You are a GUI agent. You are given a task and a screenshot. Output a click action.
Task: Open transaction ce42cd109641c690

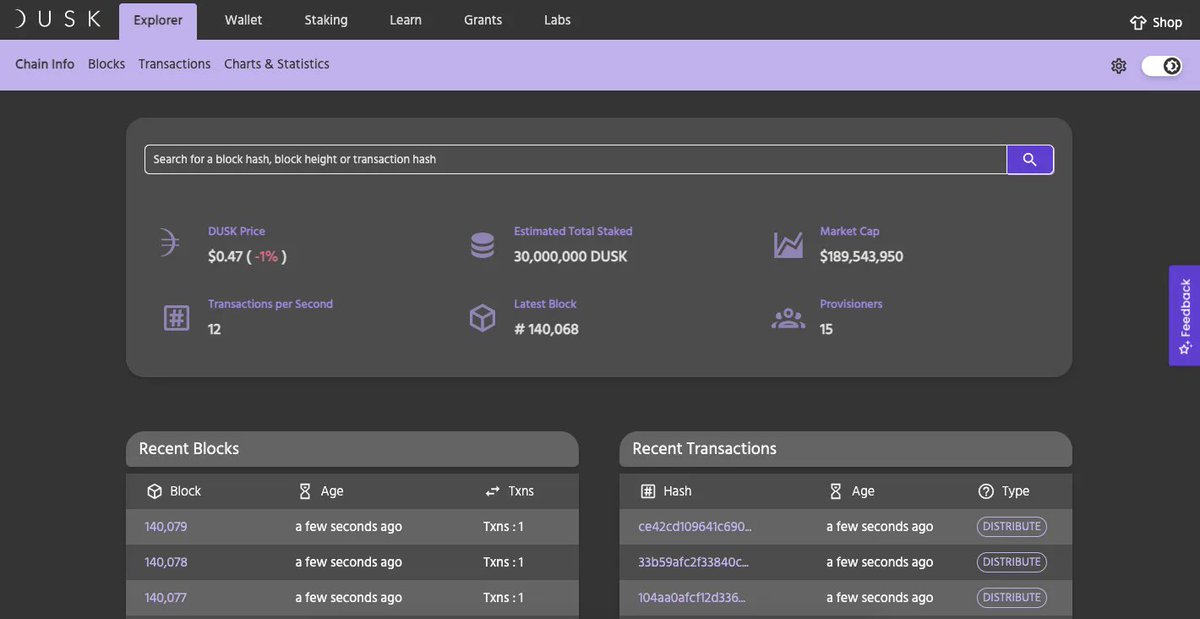coord(695,527)
